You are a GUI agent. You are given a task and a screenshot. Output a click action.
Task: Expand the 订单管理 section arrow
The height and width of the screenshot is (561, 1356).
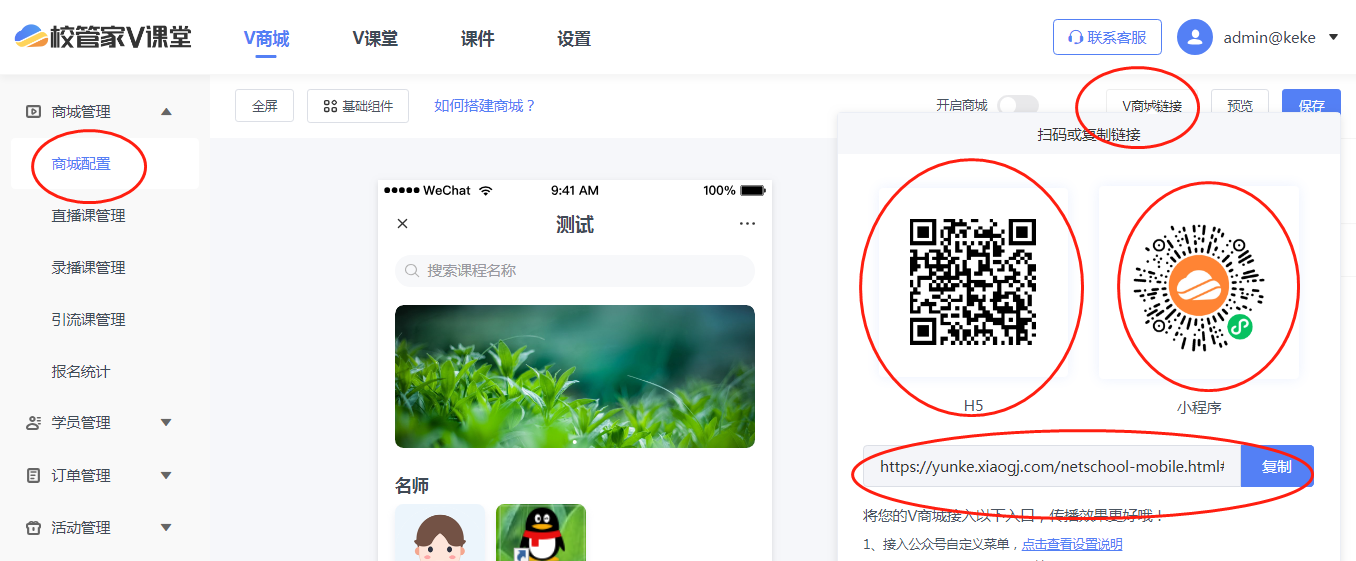(167, 476)
